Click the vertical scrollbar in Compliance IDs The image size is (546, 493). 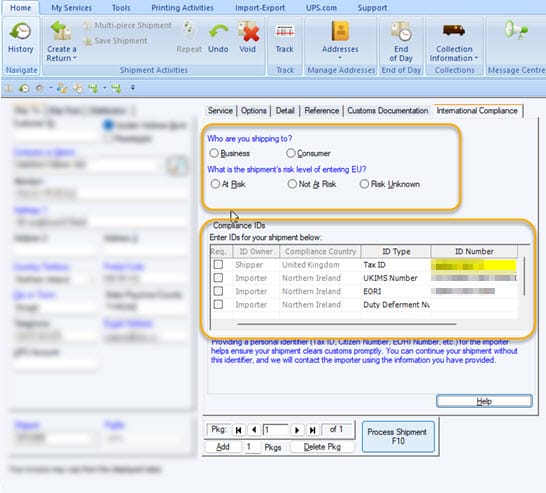point(524,277)
